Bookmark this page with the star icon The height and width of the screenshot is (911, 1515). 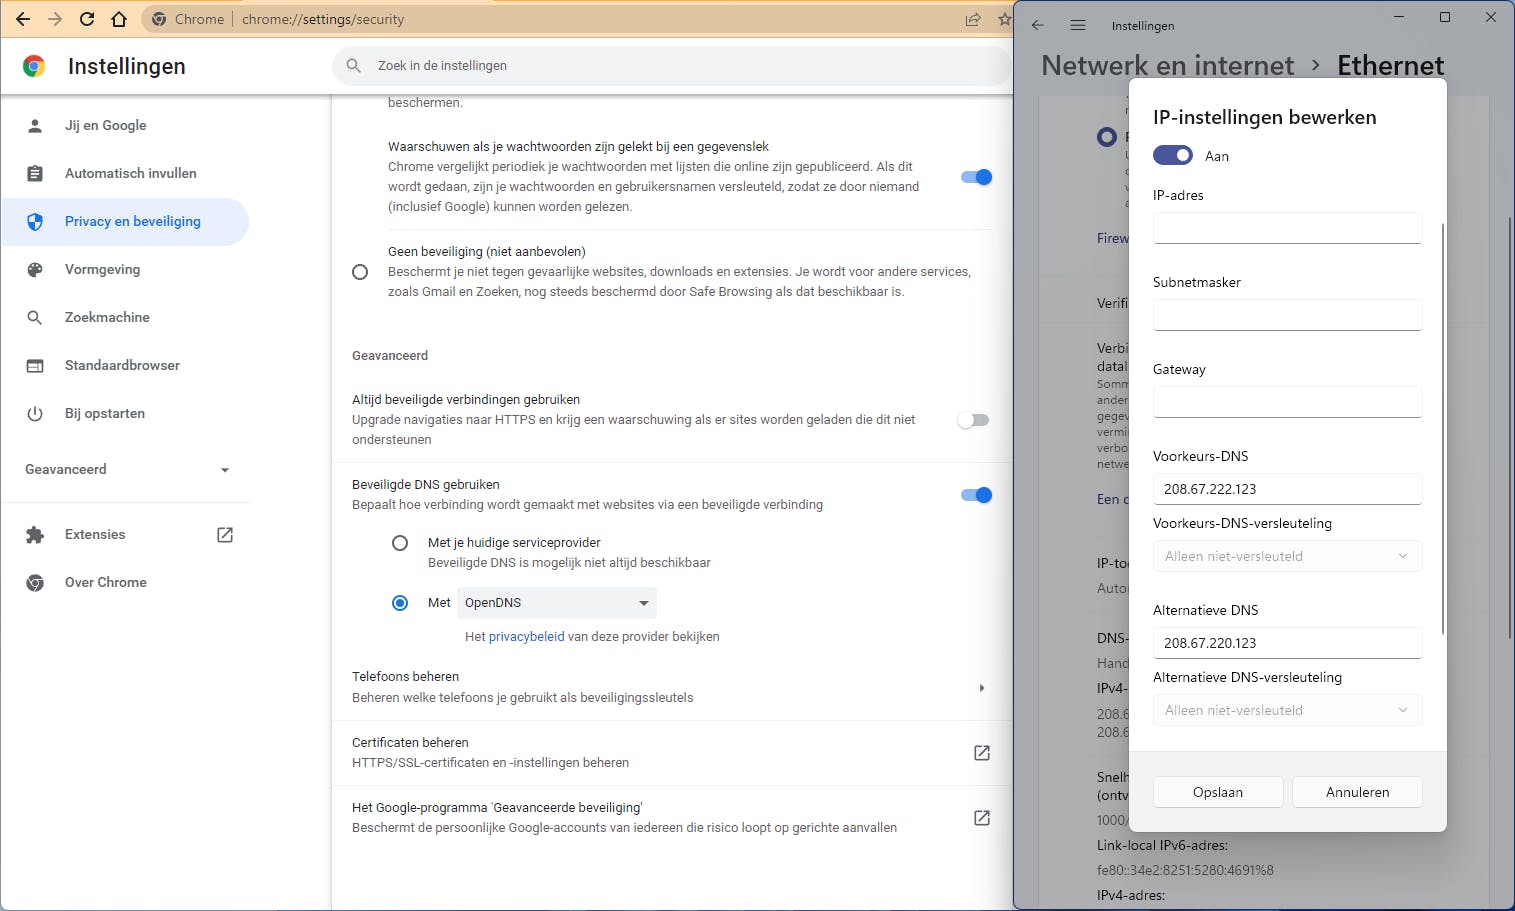tap(1004, 19)
